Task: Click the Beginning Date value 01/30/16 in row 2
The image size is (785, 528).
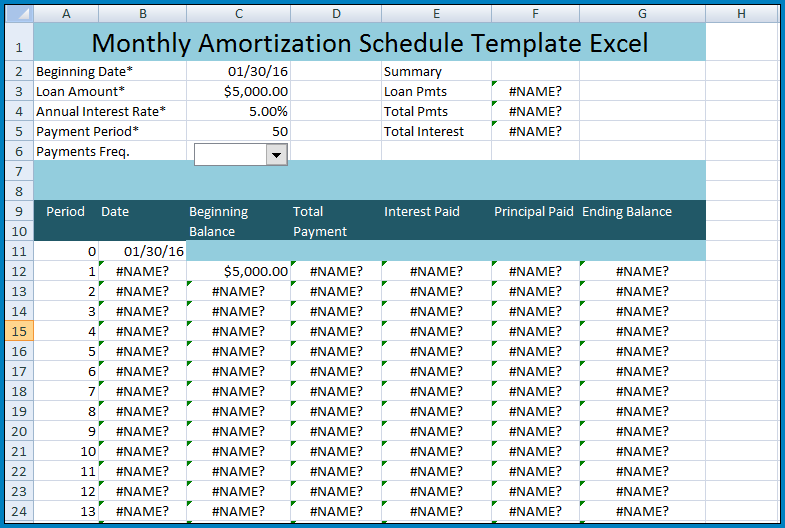Action: pyautogui.click(x=239, y=71)
